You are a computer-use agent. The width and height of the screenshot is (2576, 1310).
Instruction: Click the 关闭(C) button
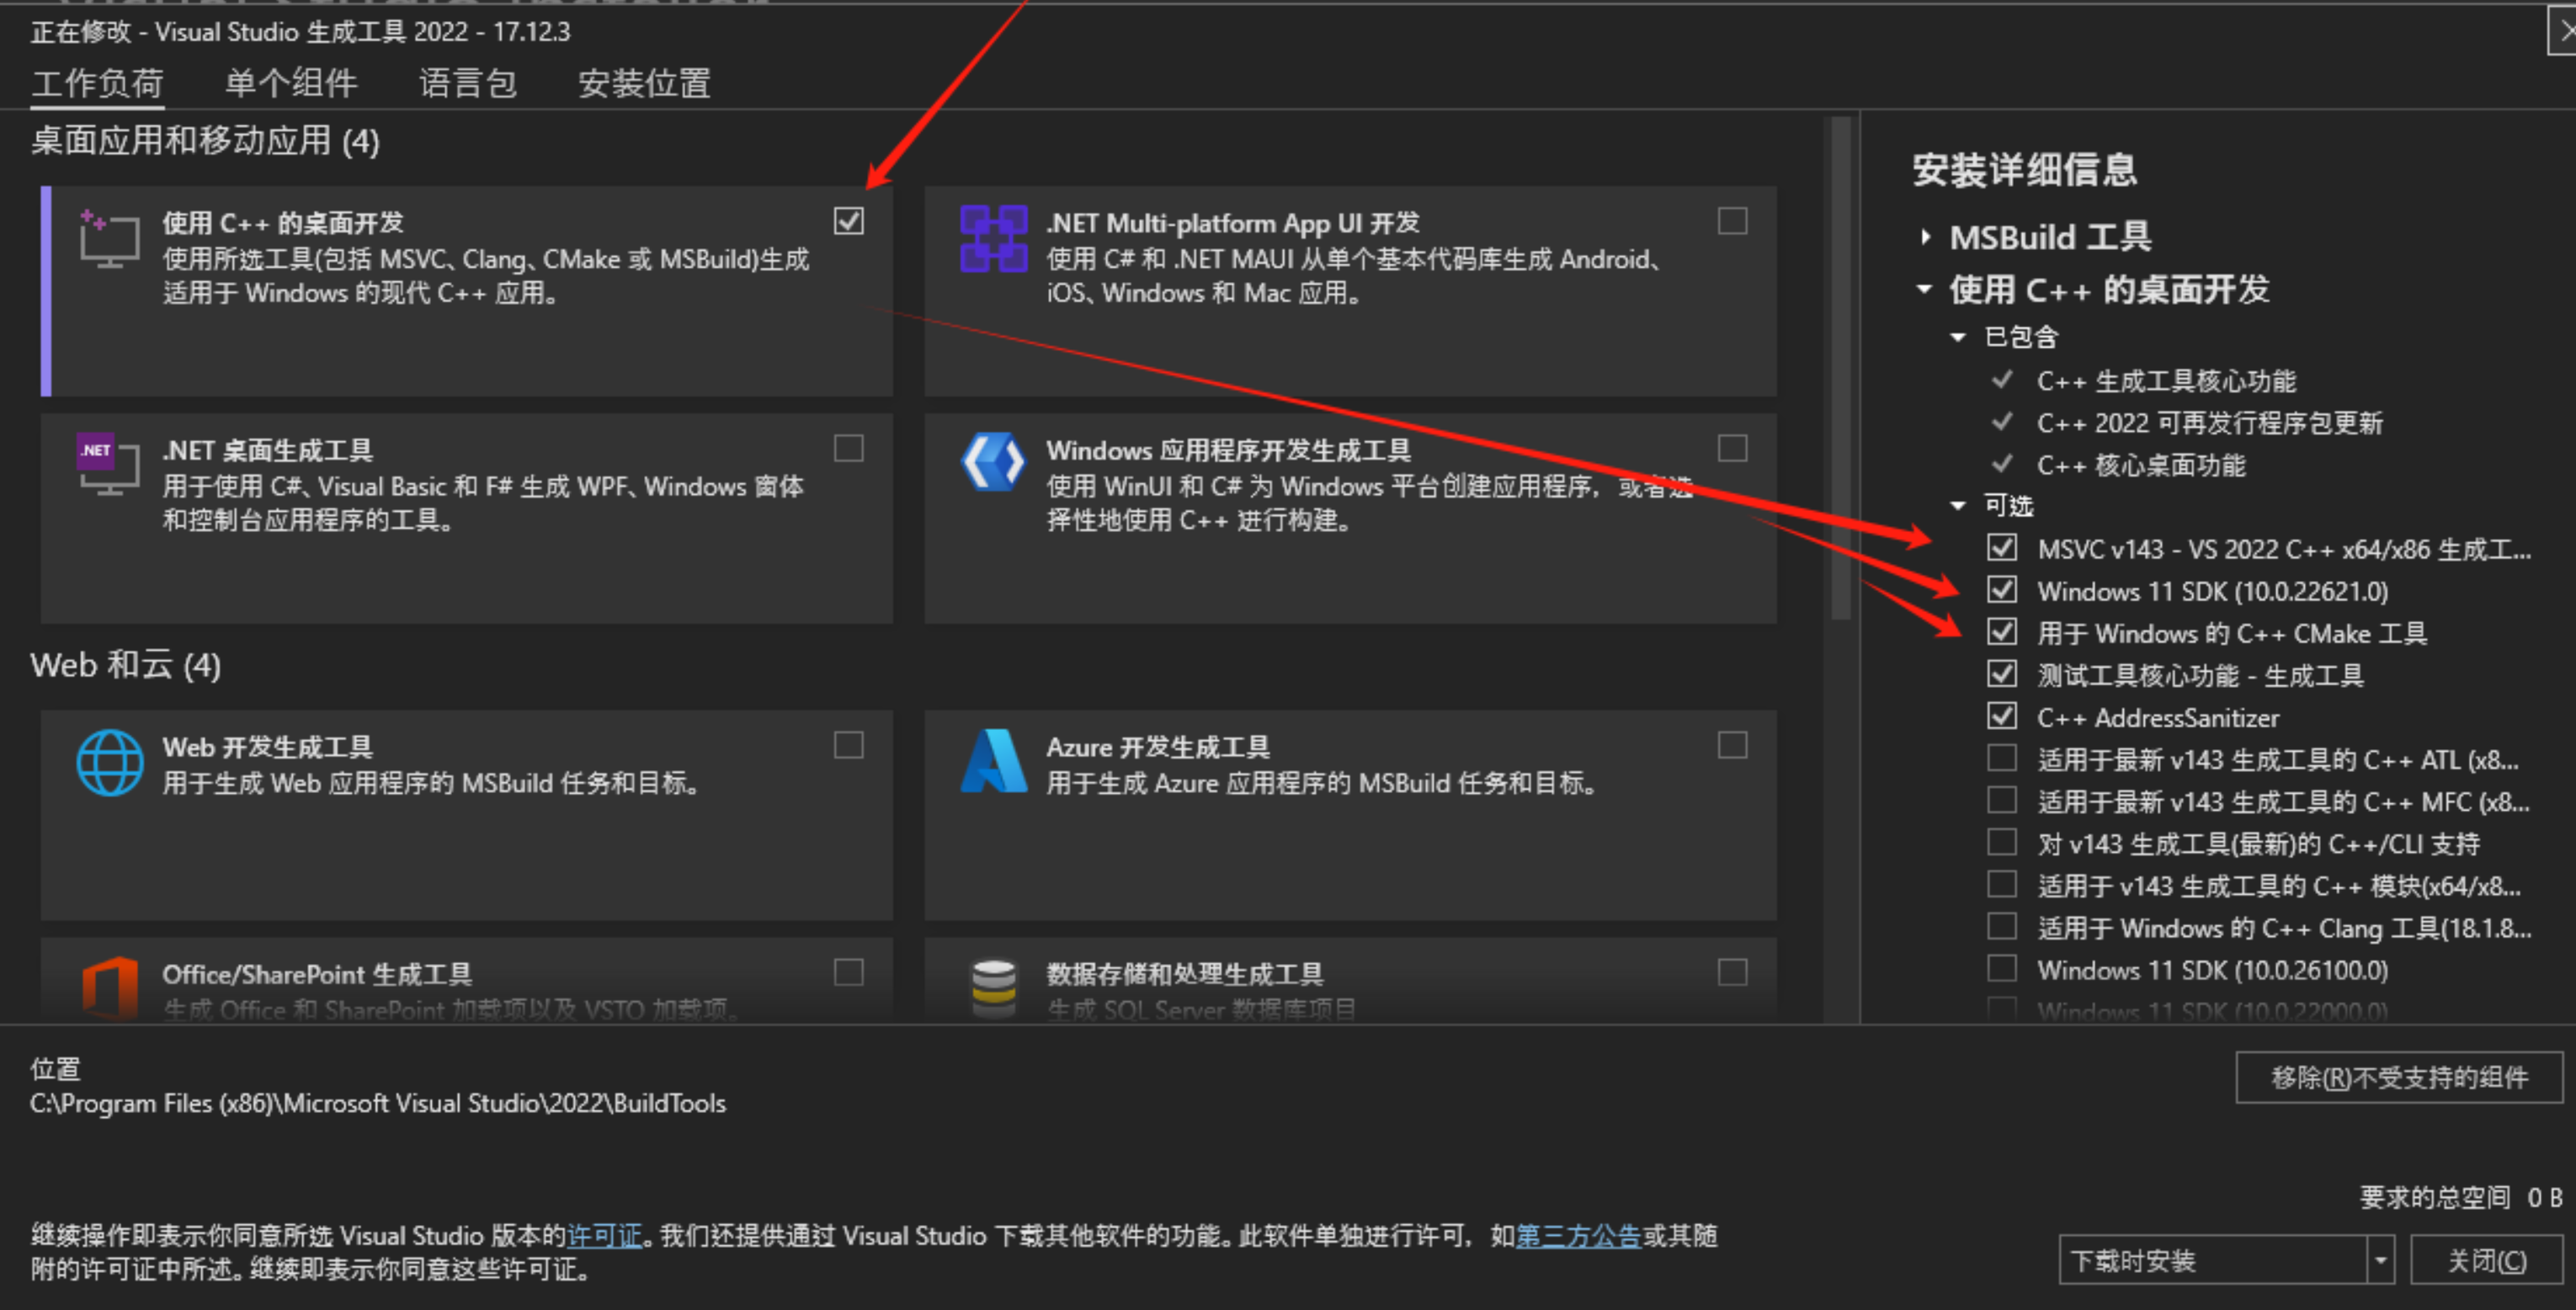pos(2486,1259)
